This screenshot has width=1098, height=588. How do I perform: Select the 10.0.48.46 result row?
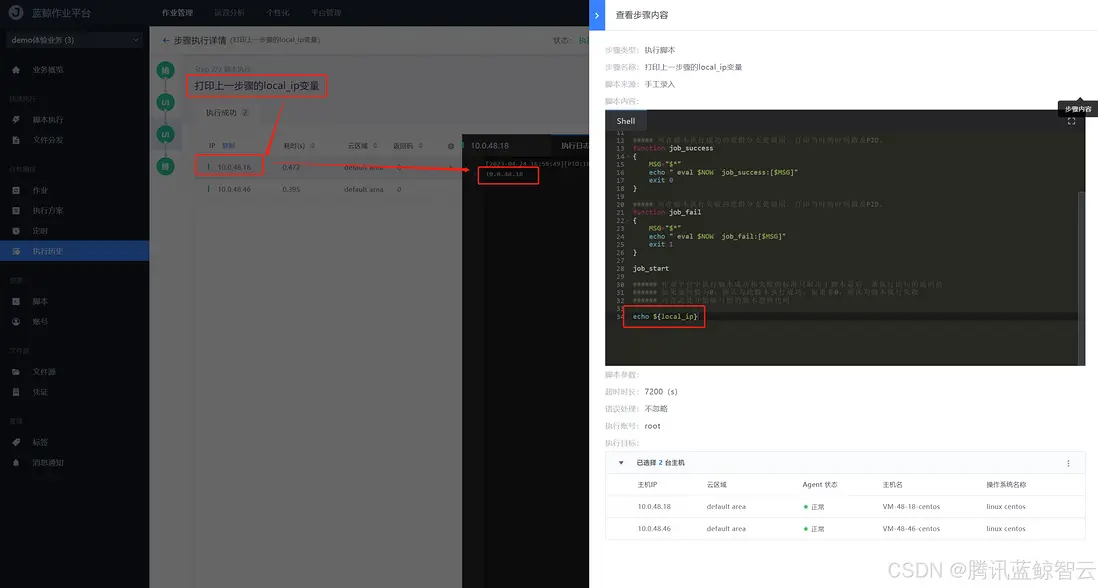328,189
